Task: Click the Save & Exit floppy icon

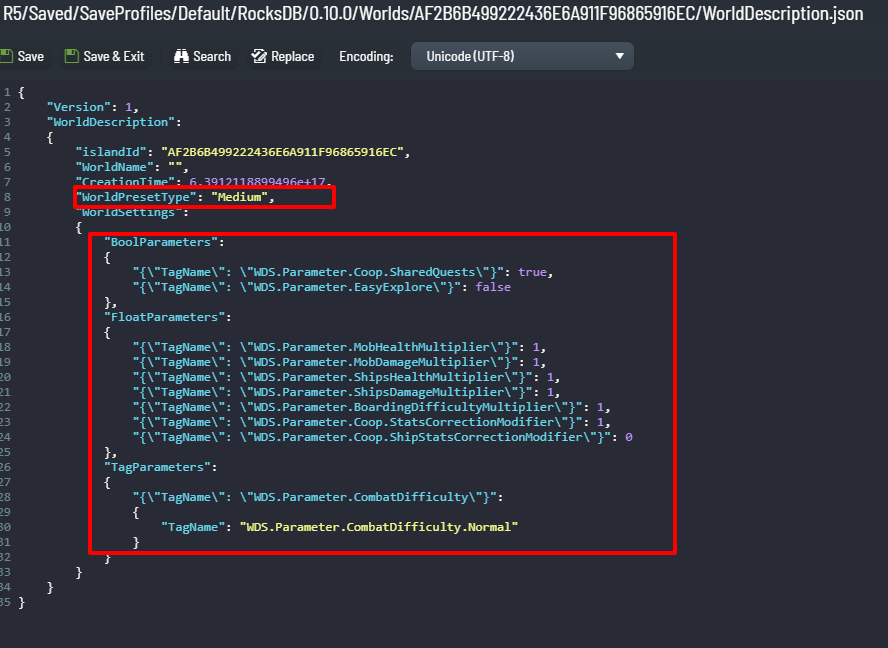Action: click(x=72, y=56)
